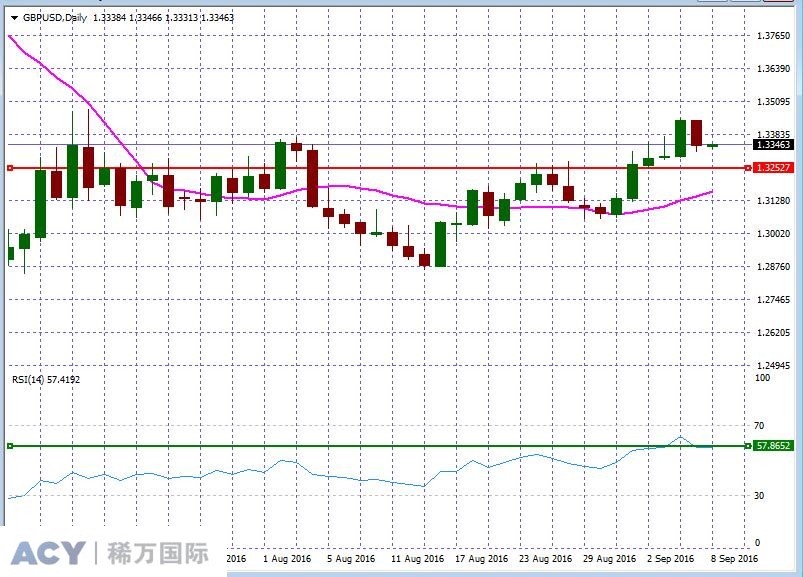Click the RSI 70 level label
803x577 pixels.
click(759, 425)
